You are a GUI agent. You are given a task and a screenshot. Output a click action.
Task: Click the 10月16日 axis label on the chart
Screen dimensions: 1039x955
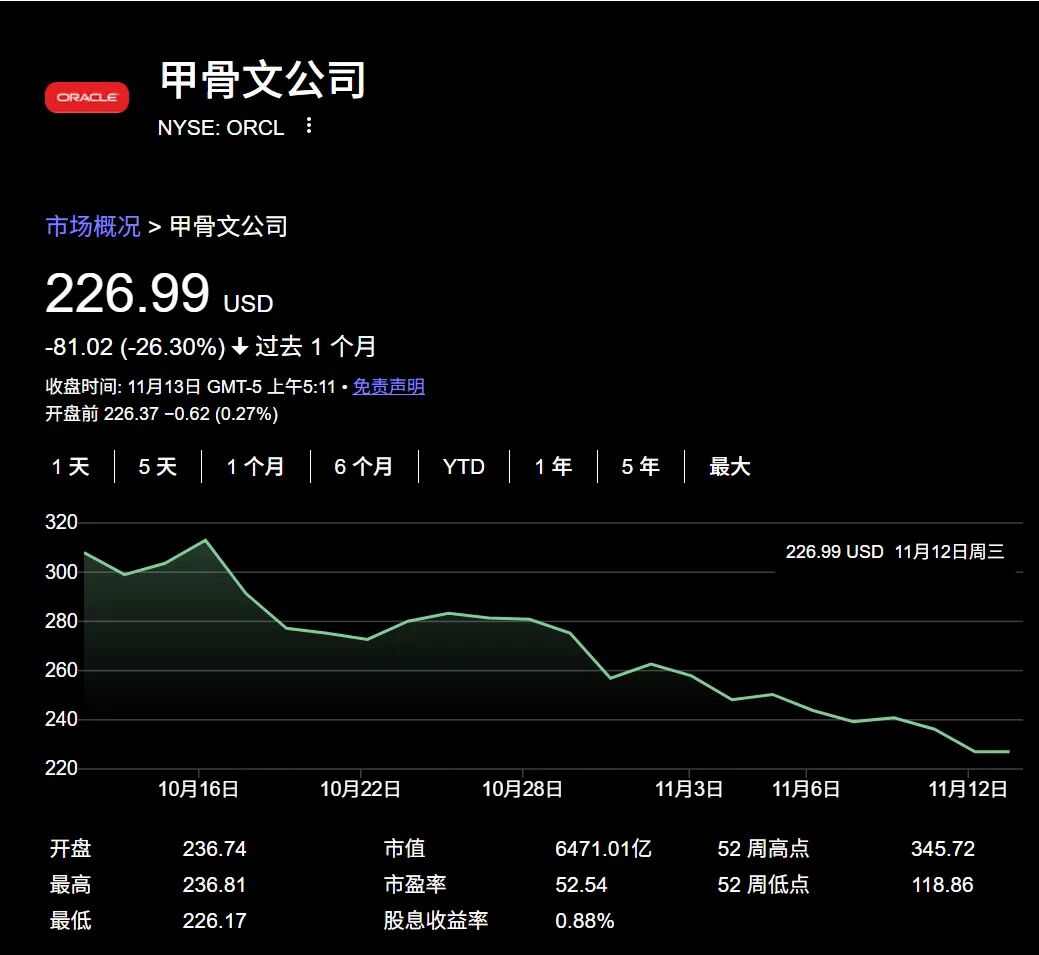pyautogui.click(x=200, y=788)
